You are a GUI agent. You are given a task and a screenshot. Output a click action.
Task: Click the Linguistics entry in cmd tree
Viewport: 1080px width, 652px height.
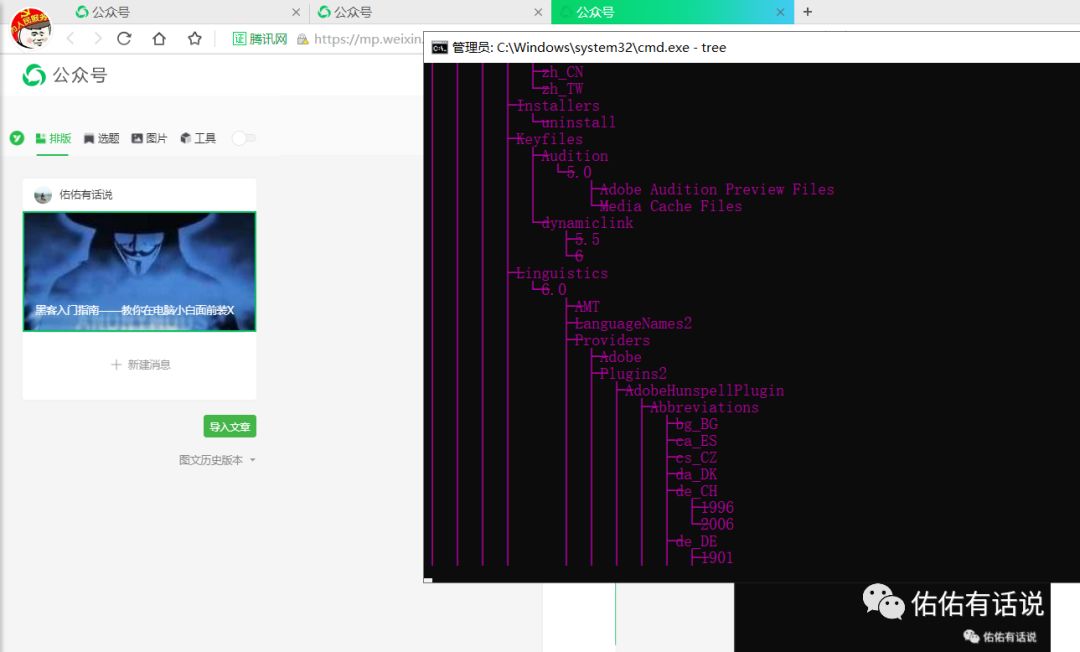pyautogui.click(x=562, y=273)
